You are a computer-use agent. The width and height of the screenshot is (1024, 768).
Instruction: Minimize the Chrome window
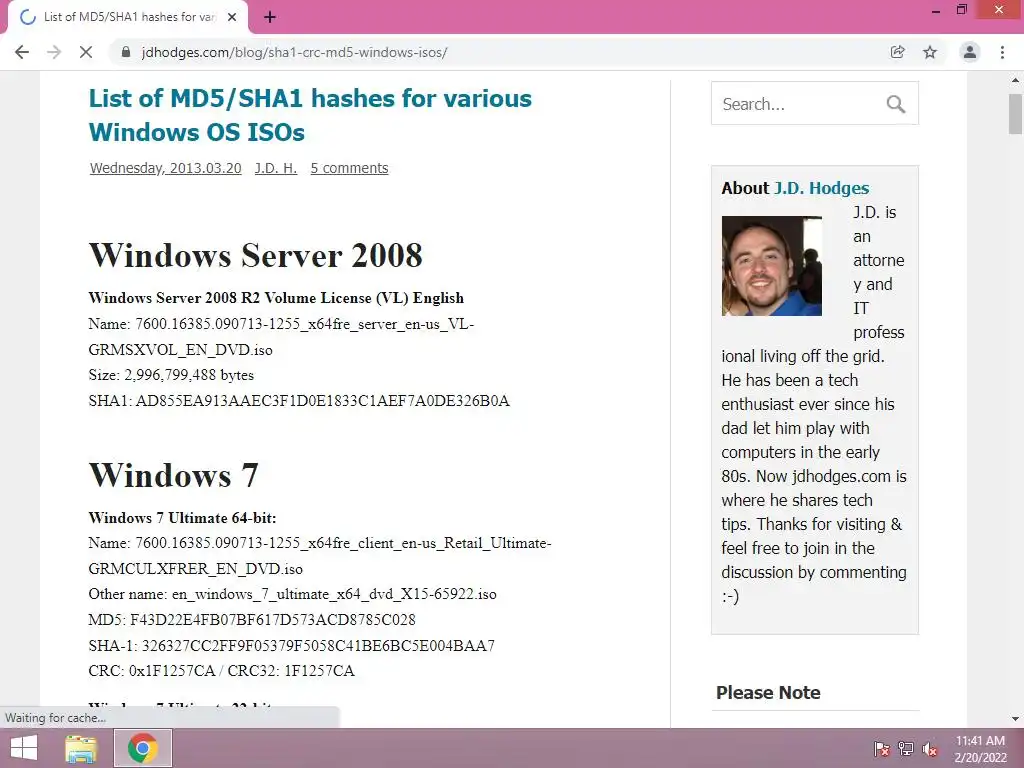936,10
